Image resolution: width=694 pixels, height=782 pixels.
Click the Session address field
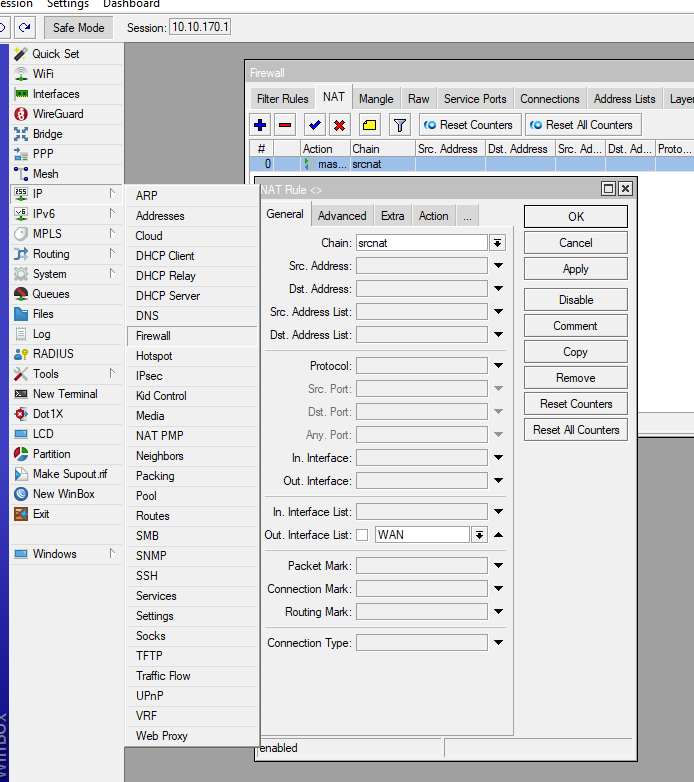[x=199, y=28]
